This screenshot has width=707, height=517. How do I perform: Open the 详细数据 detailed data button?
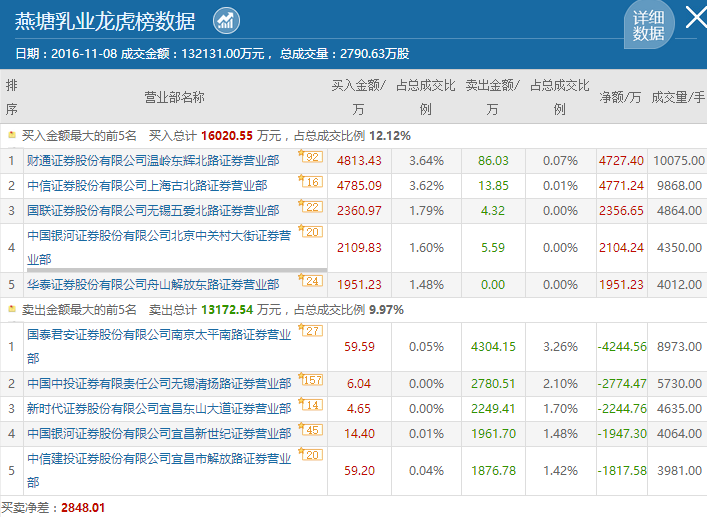tap(649, 25)
